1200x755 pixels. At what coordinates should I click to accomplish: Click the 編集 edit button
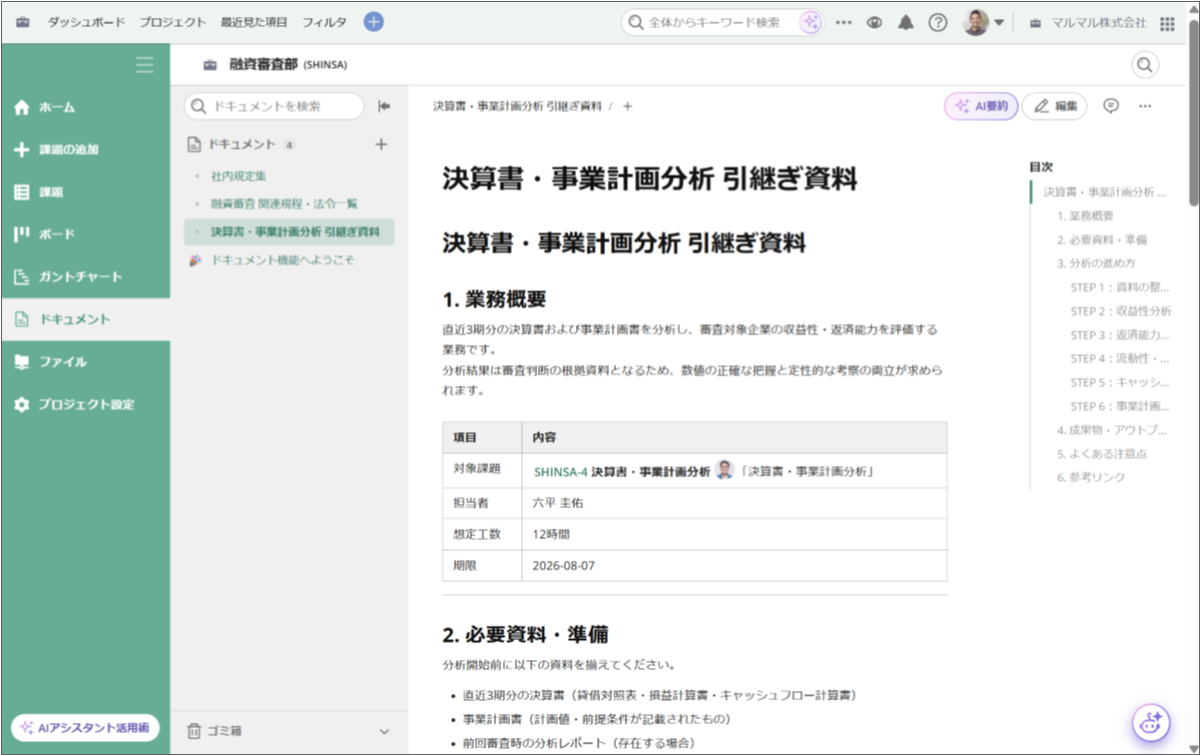[x=1055, y=106]
